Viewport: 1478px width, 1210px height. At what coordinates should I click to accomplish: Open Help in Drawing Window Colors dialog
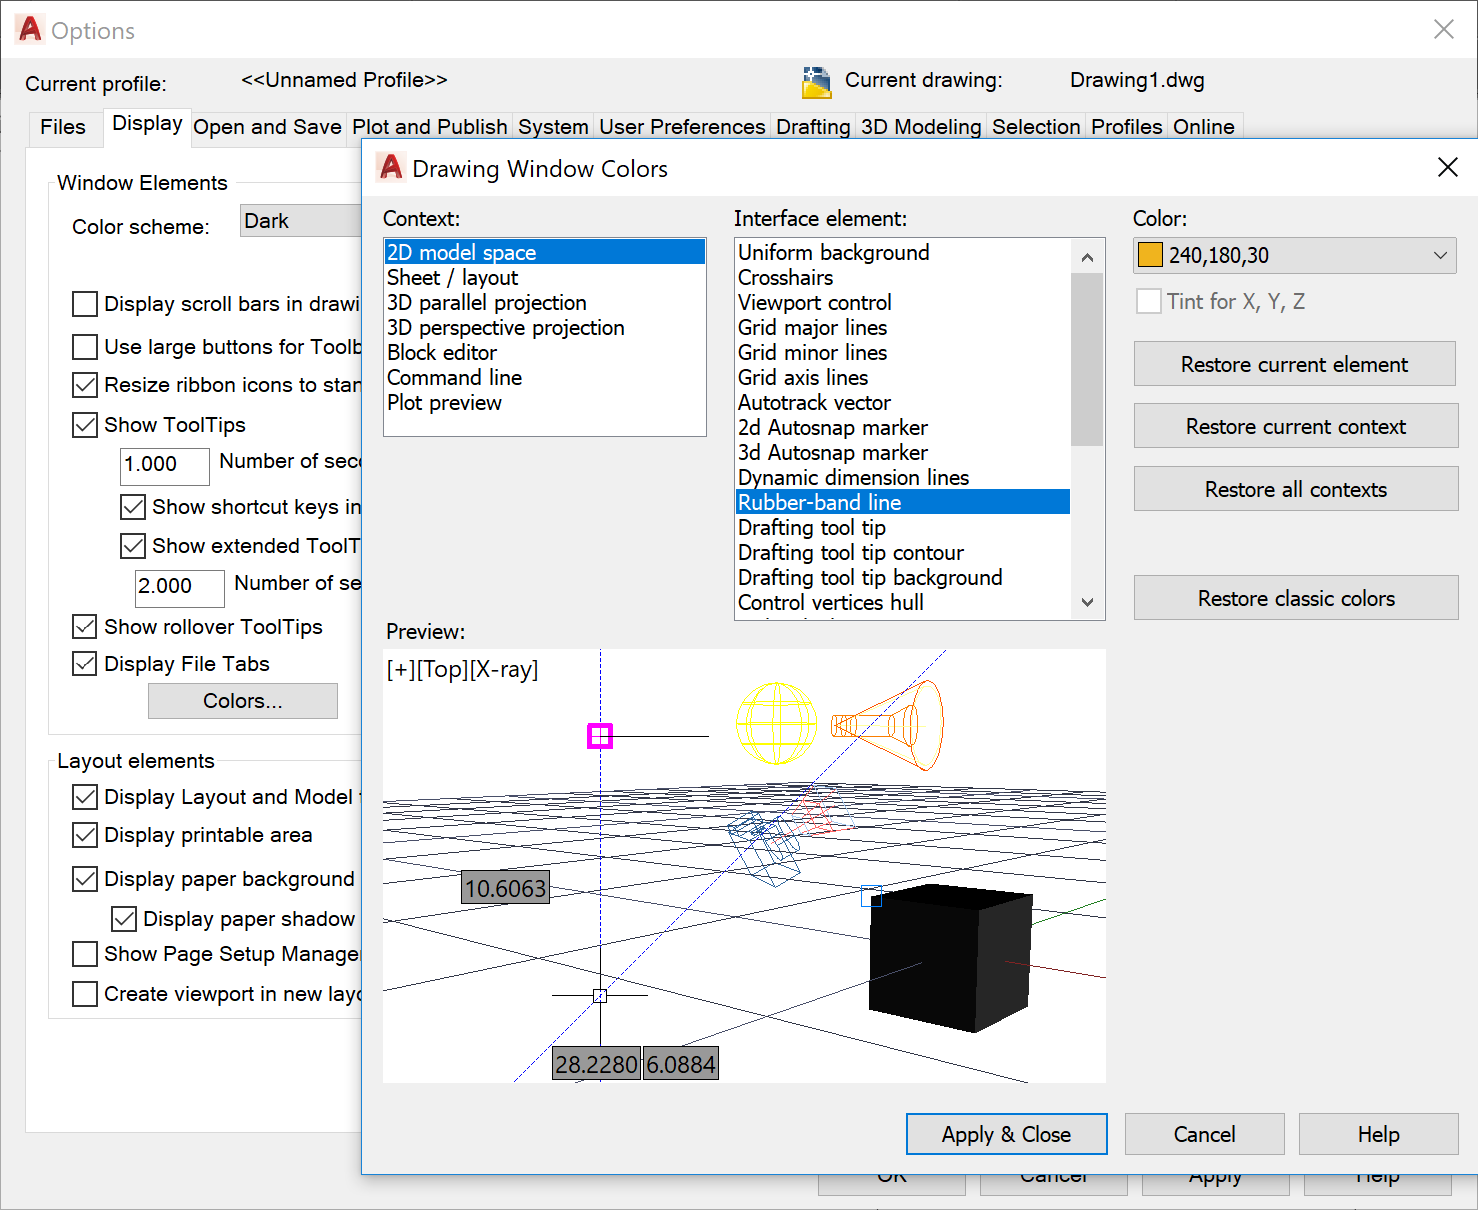[1379, 1134]
